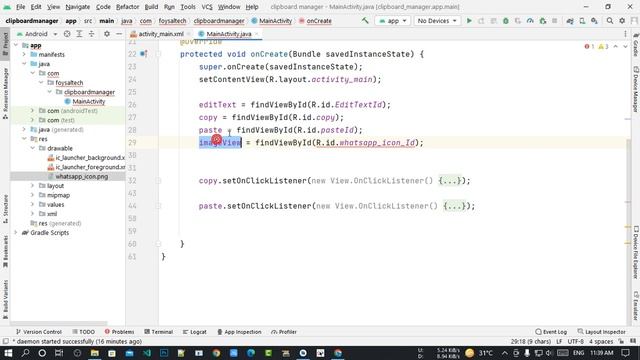Image resolution: width=640 pixels, height=360 pixels.
Task: Open Device Manager from the top toolbar
Action: (582, 20)
